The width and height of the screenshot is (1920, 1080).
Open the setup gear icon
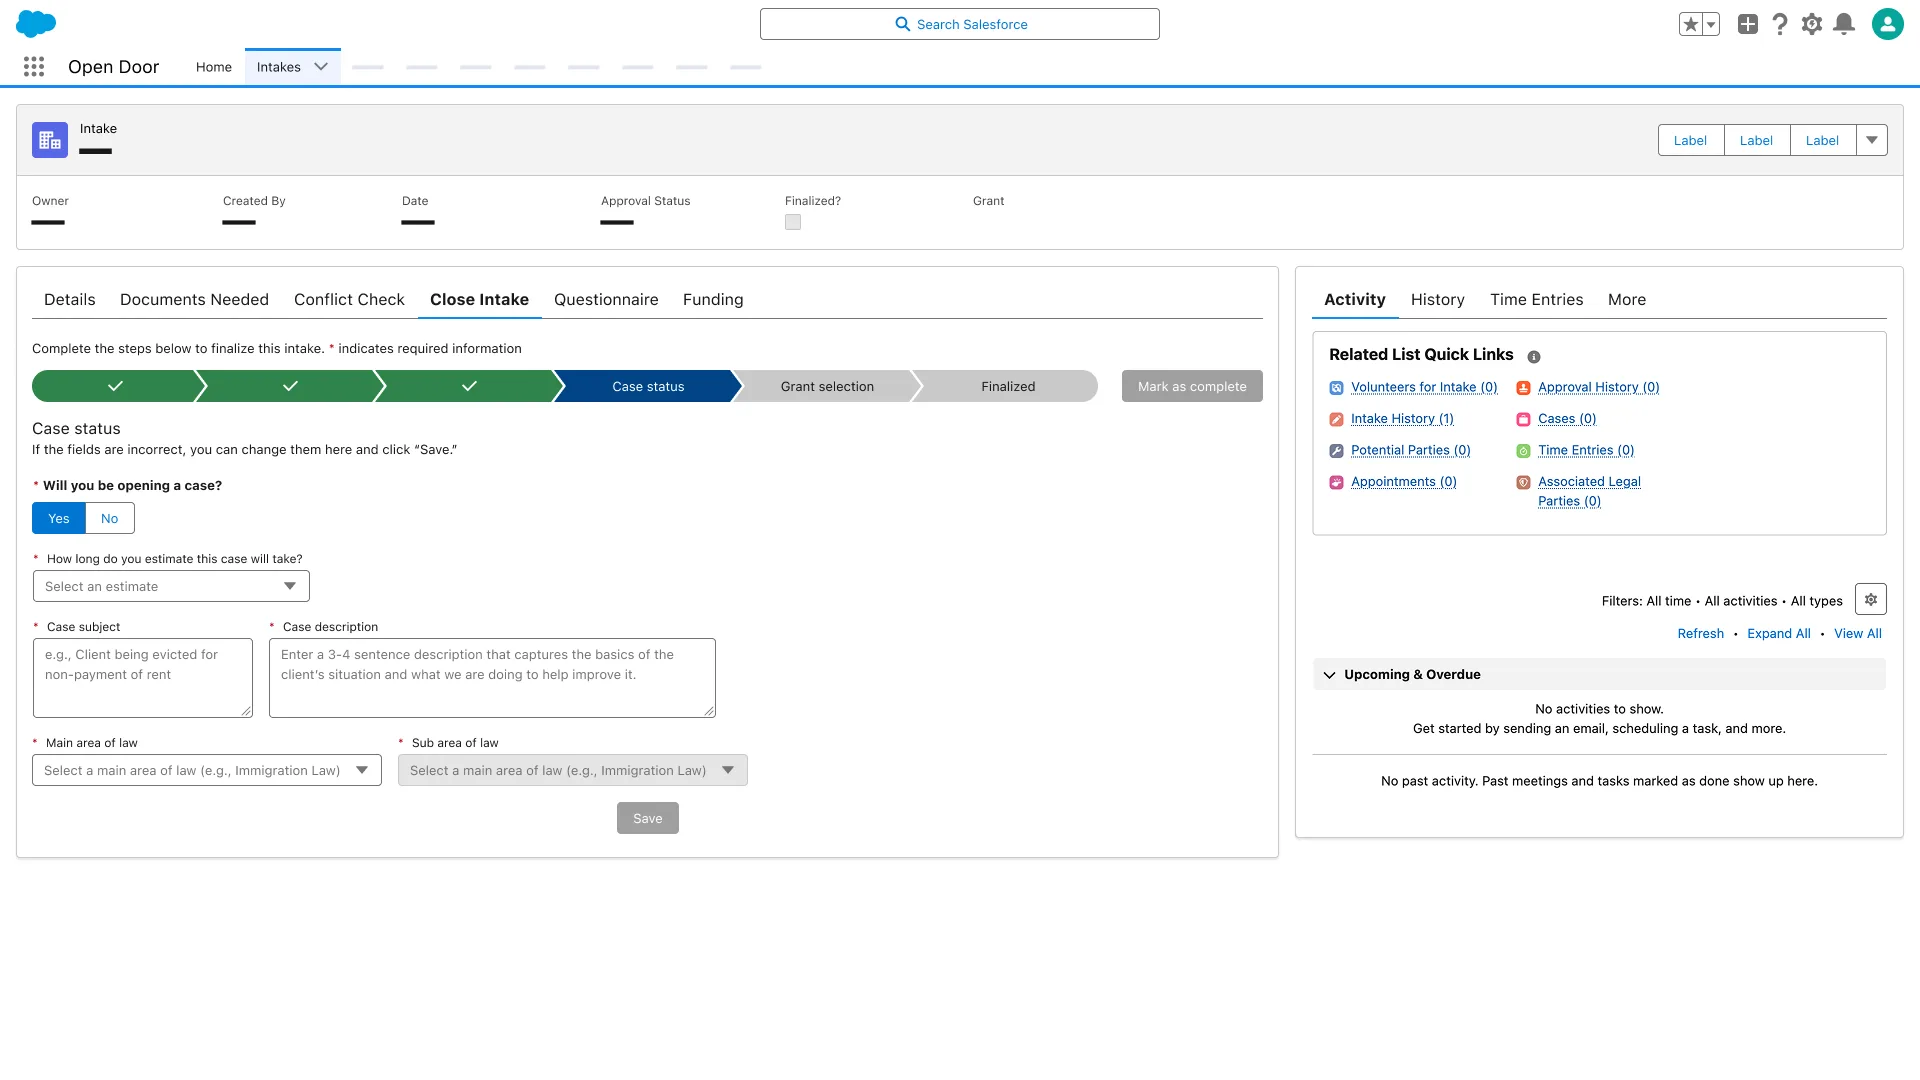1812,24
